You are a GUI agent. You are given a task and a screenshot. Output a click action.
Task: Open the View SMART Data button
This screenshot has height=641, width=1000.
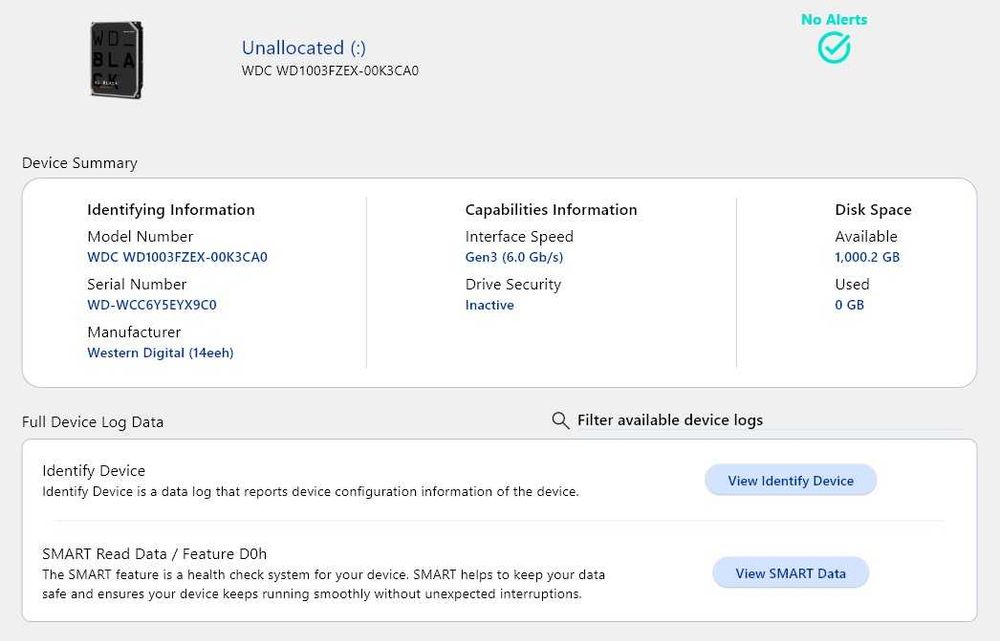click(x=790, y=573)
